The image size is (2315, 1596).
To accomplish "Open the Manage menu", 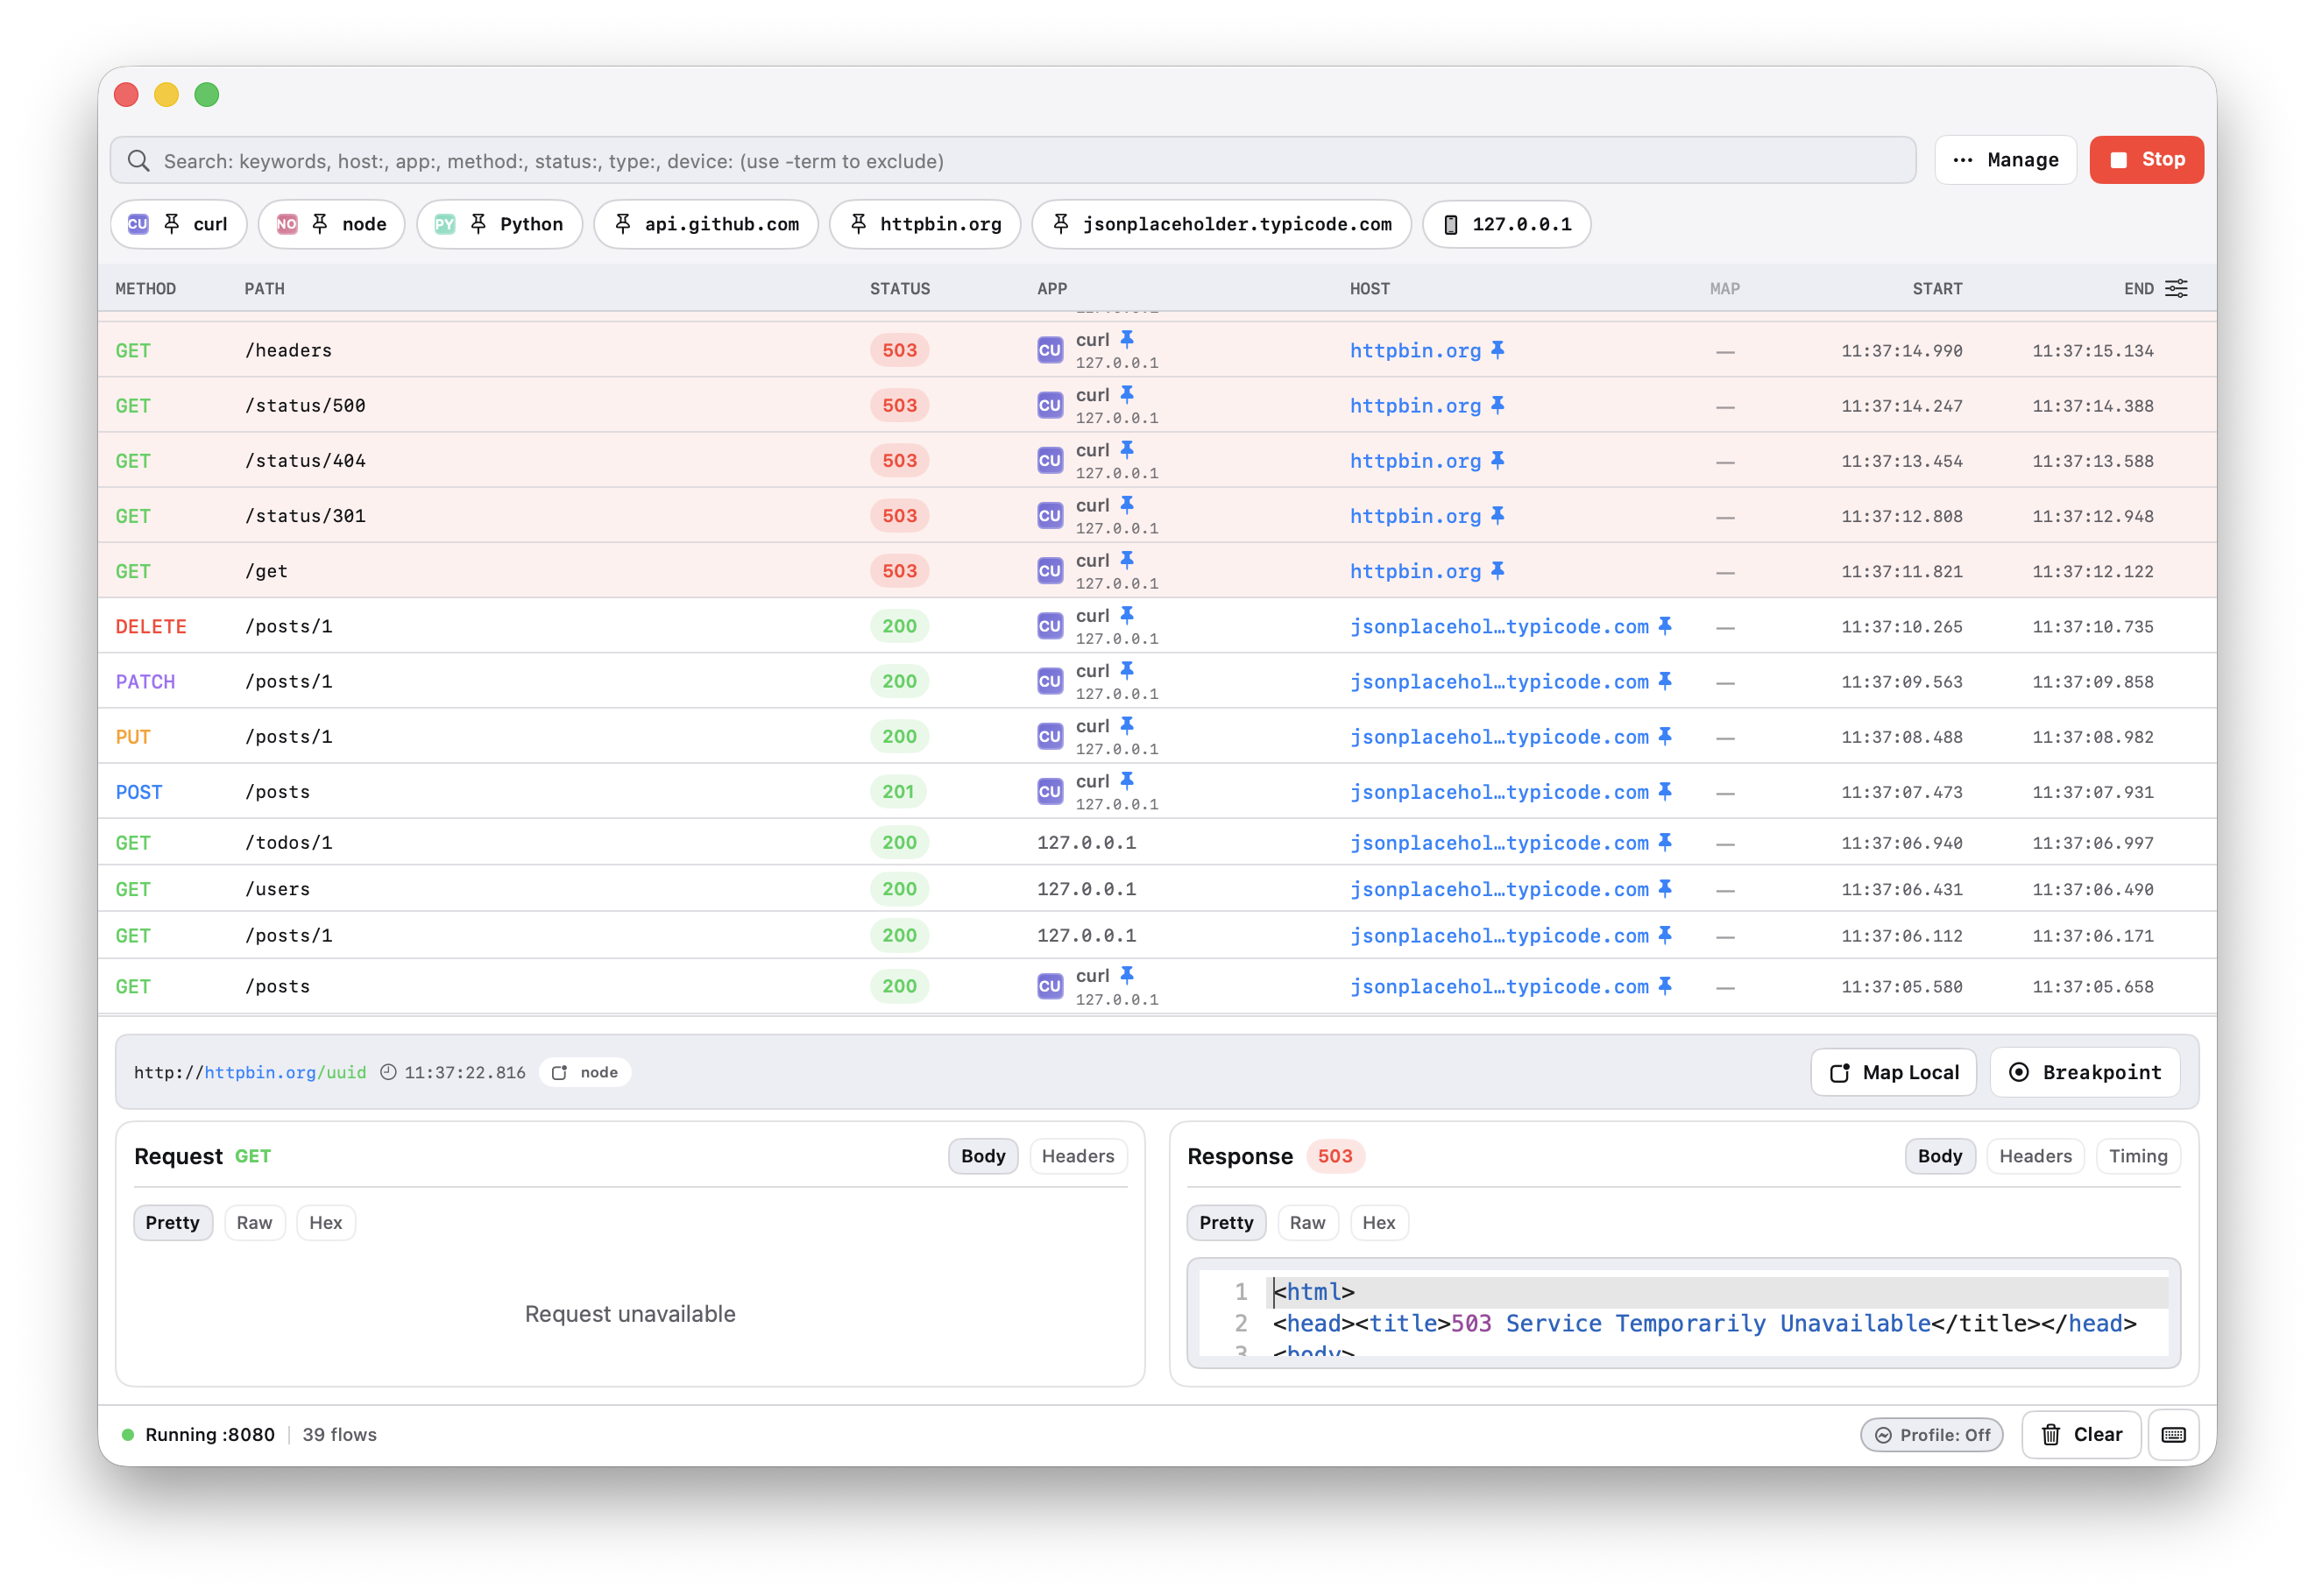I will 2005,160.
